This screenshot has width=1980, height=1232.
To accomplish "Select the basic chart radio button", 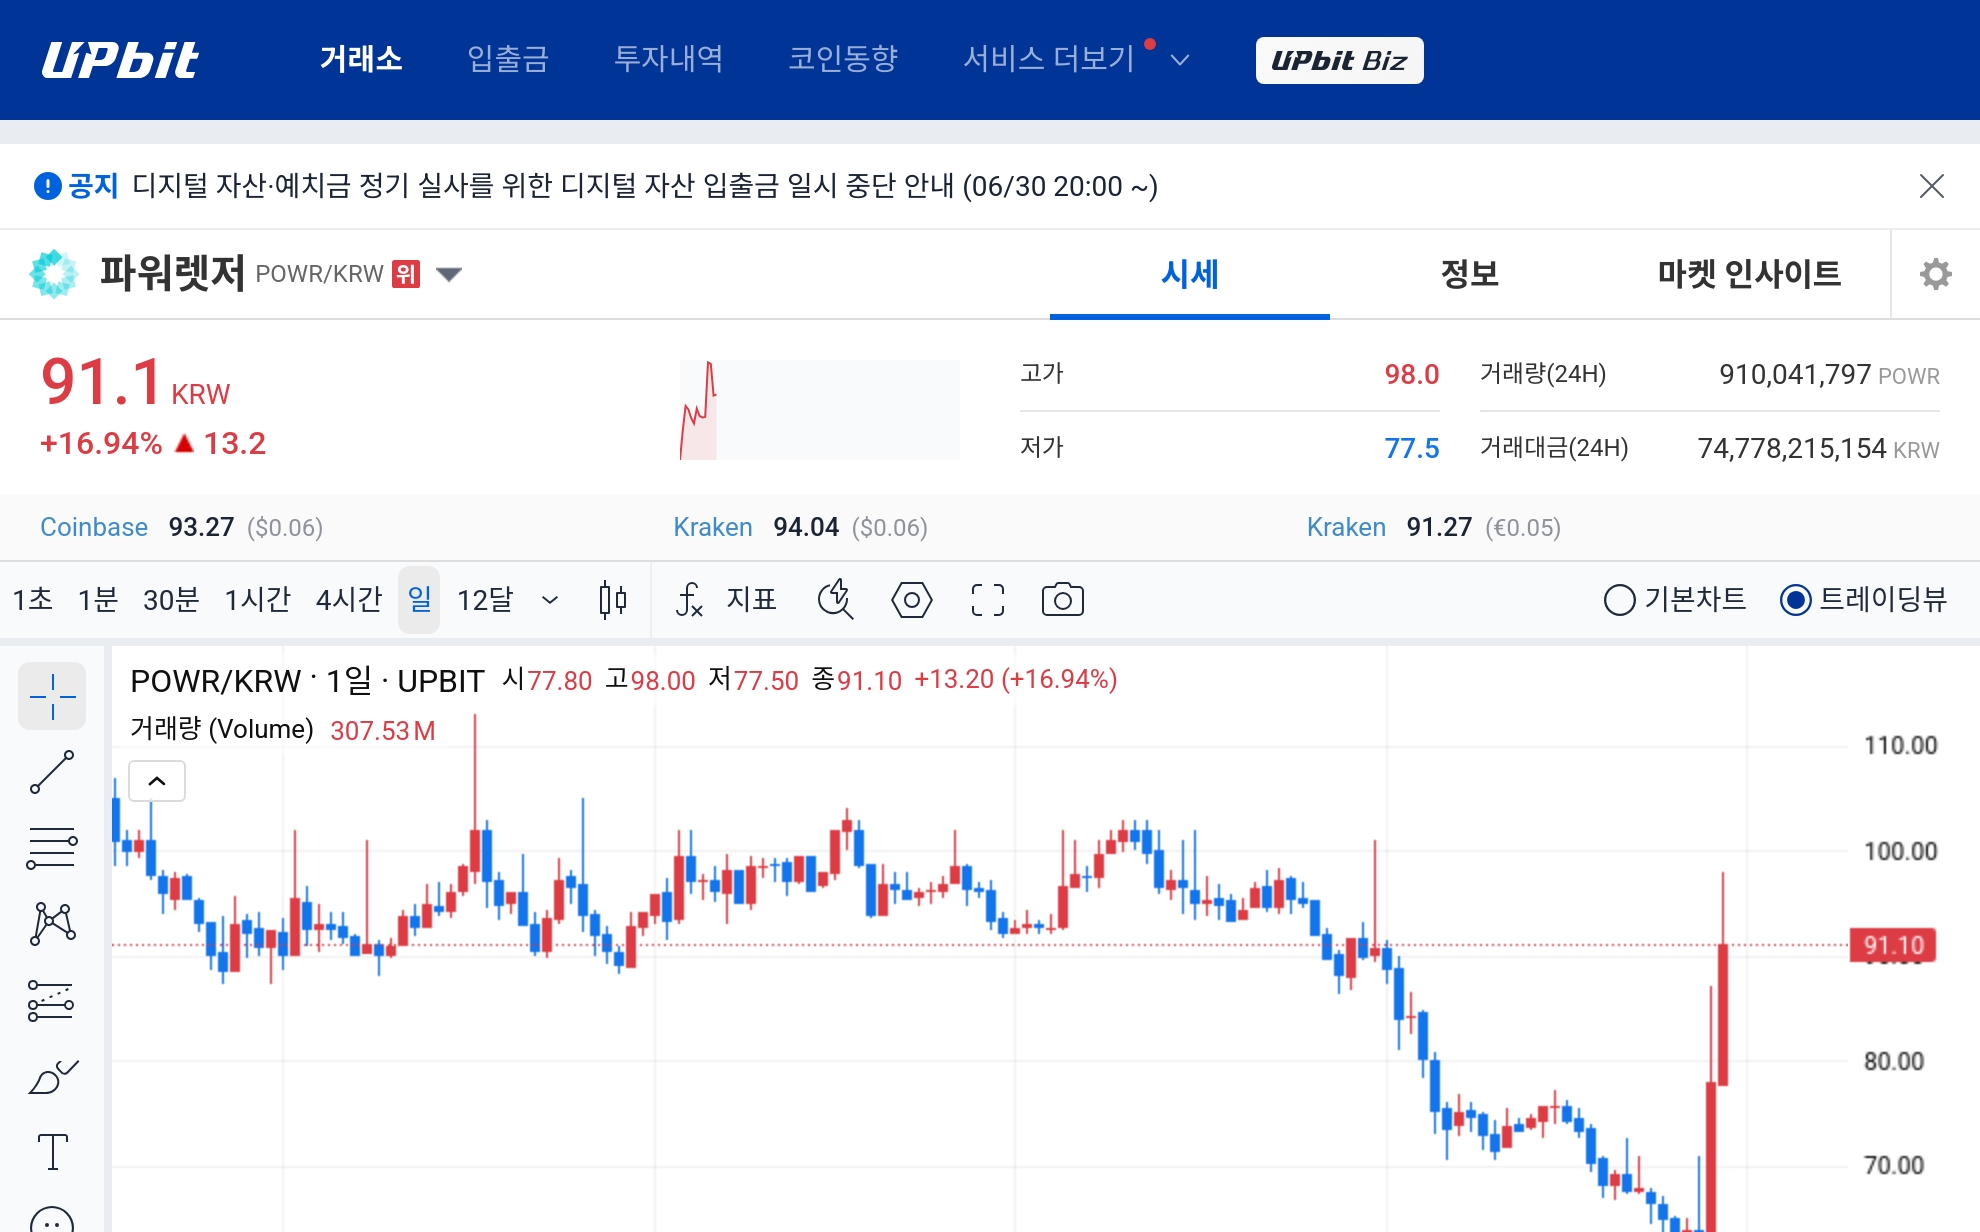I will [x=1619, y=600].
